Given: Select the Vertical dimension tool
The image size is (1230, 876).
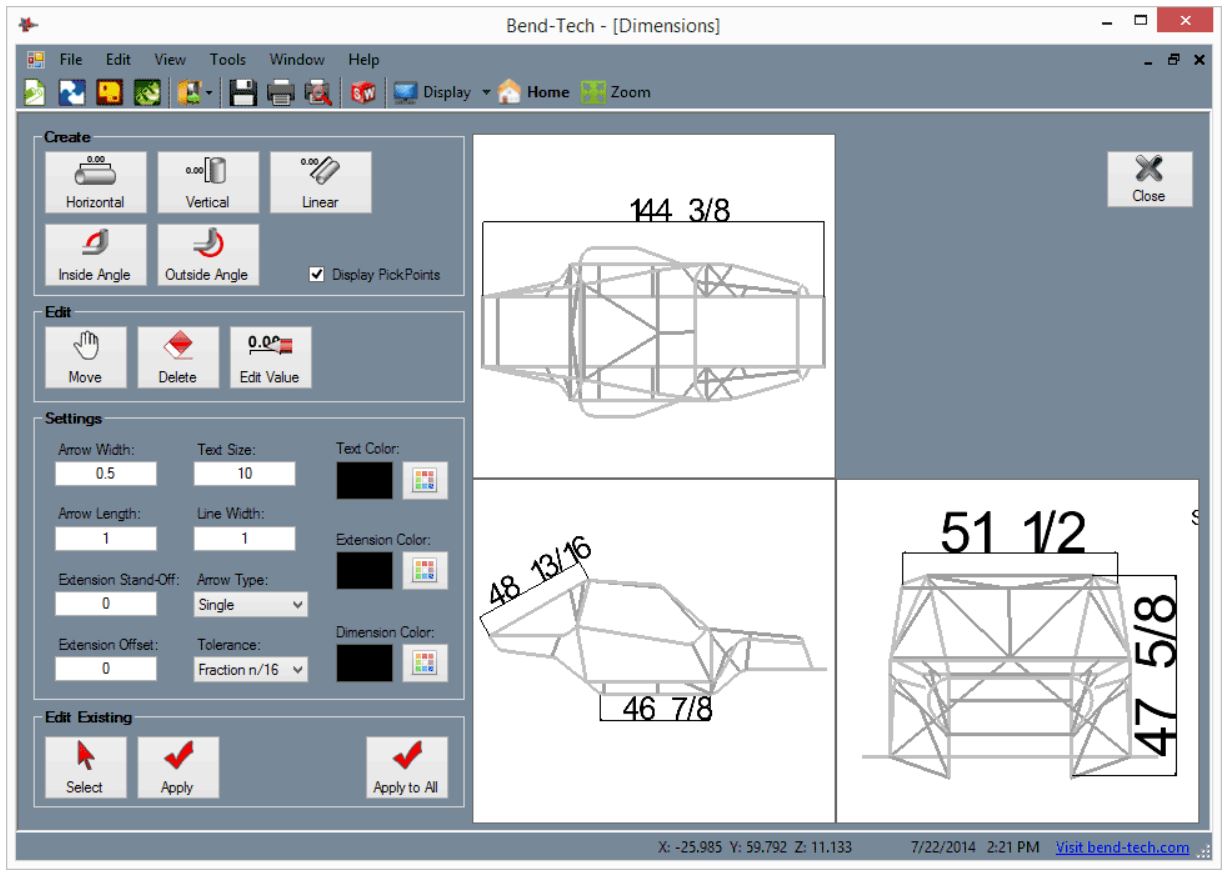Looking at the screenshot, I should pos(207,180).
